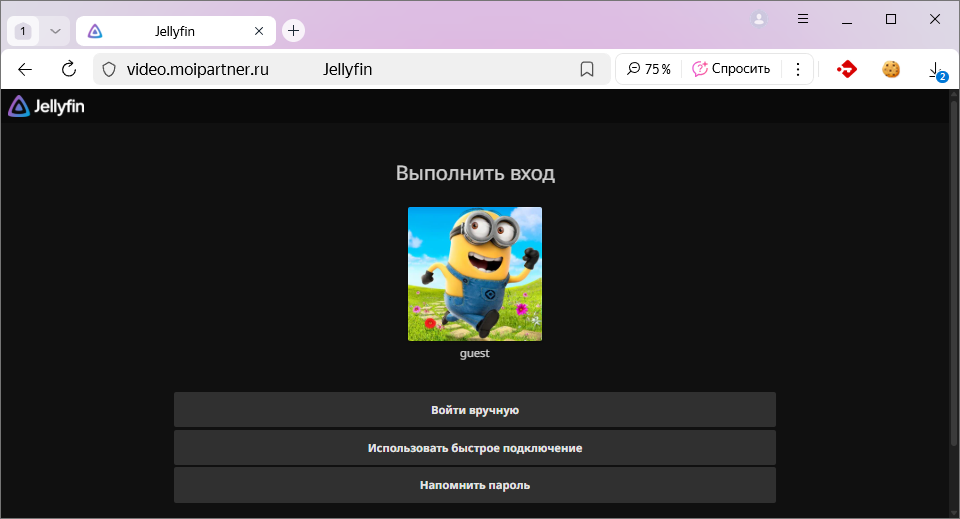Open the cookie extension icon
Viewport: 960px width, 519px height.
pyautogui.click(x=891, y=69)
